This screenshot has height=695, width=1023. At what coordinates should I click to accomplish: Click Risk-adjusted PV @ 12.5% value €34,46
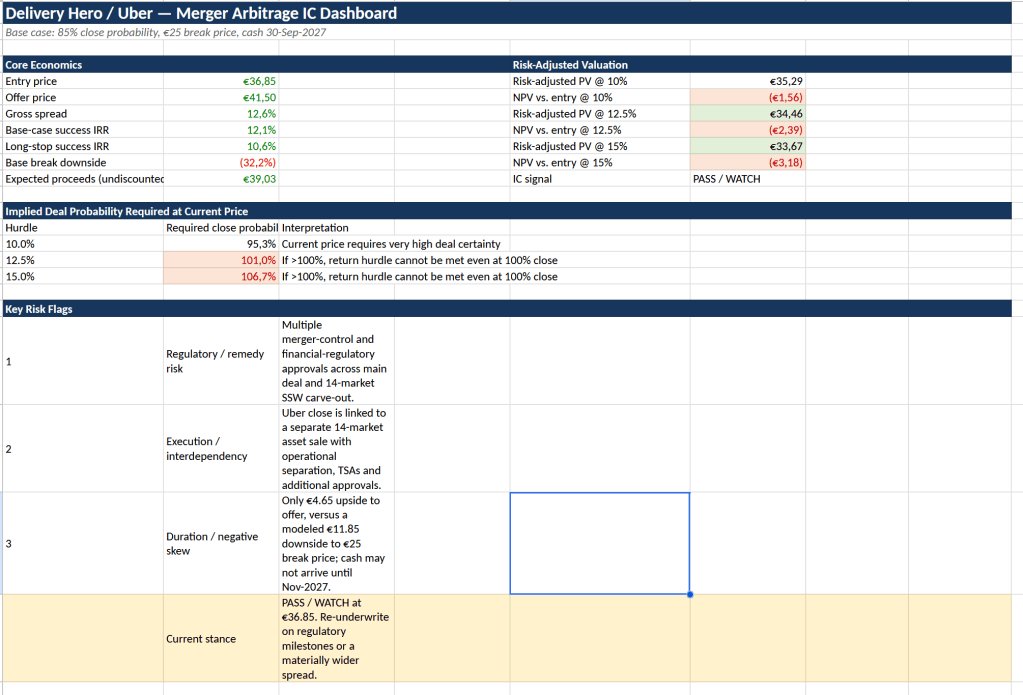click(x=748, y=114)
